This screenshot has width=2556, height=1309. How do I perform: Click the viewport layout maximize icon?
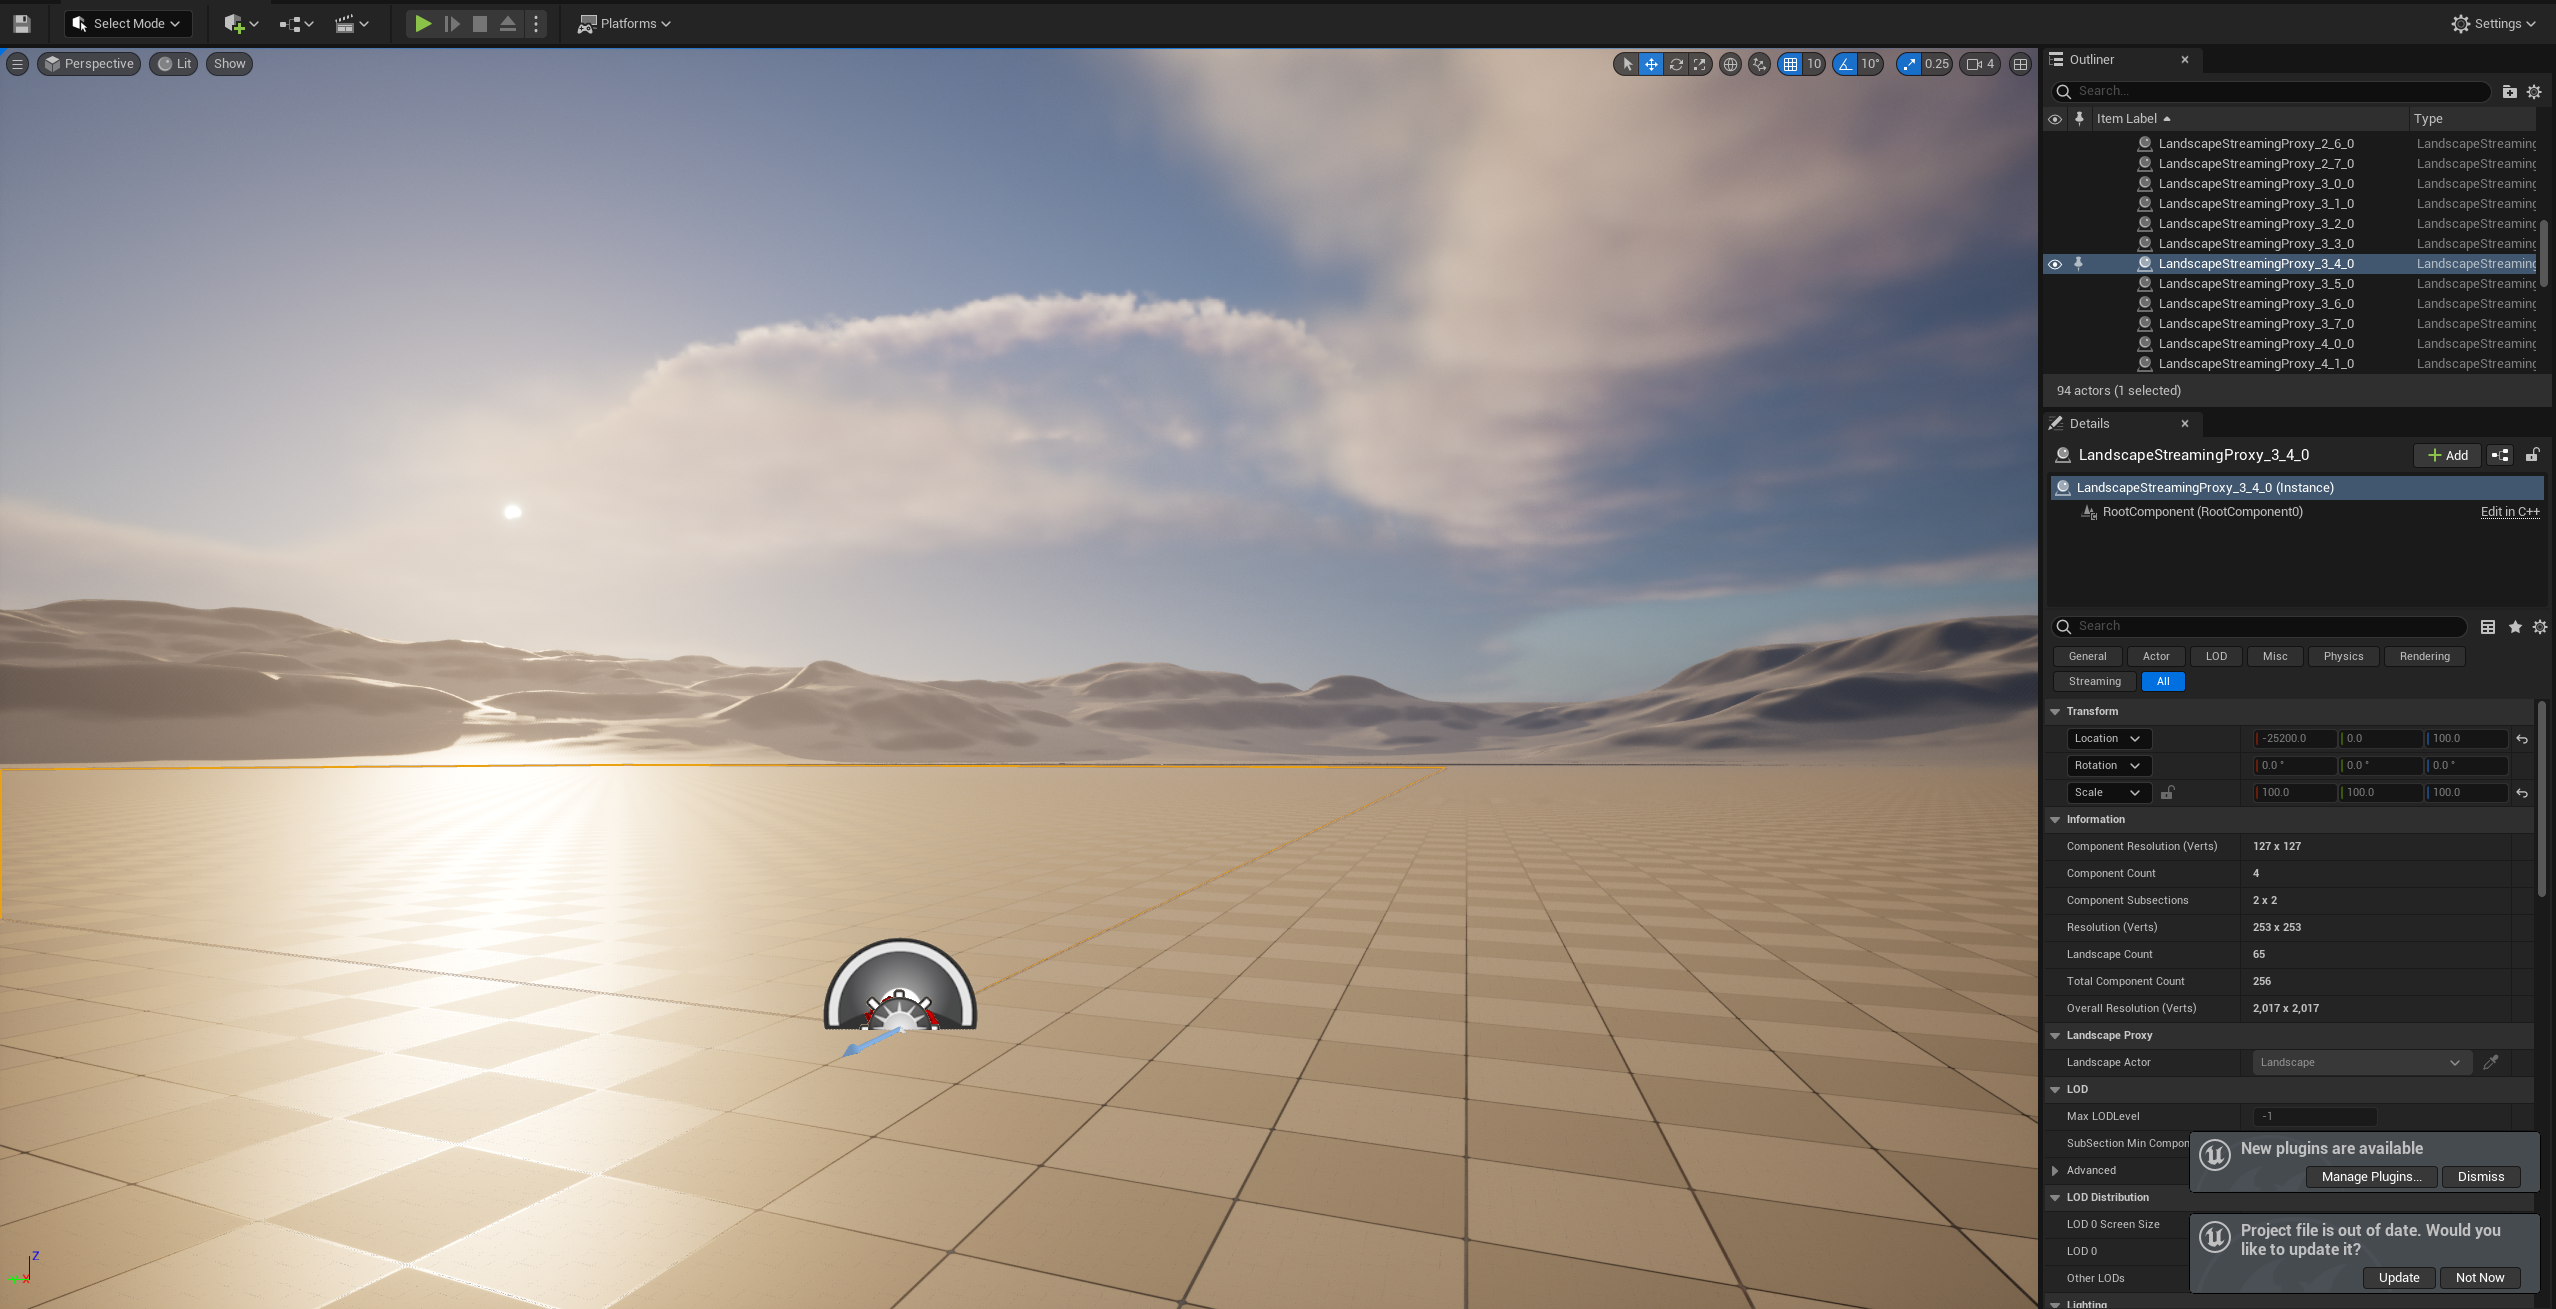pyautogui.click(x=2020, y=64)
